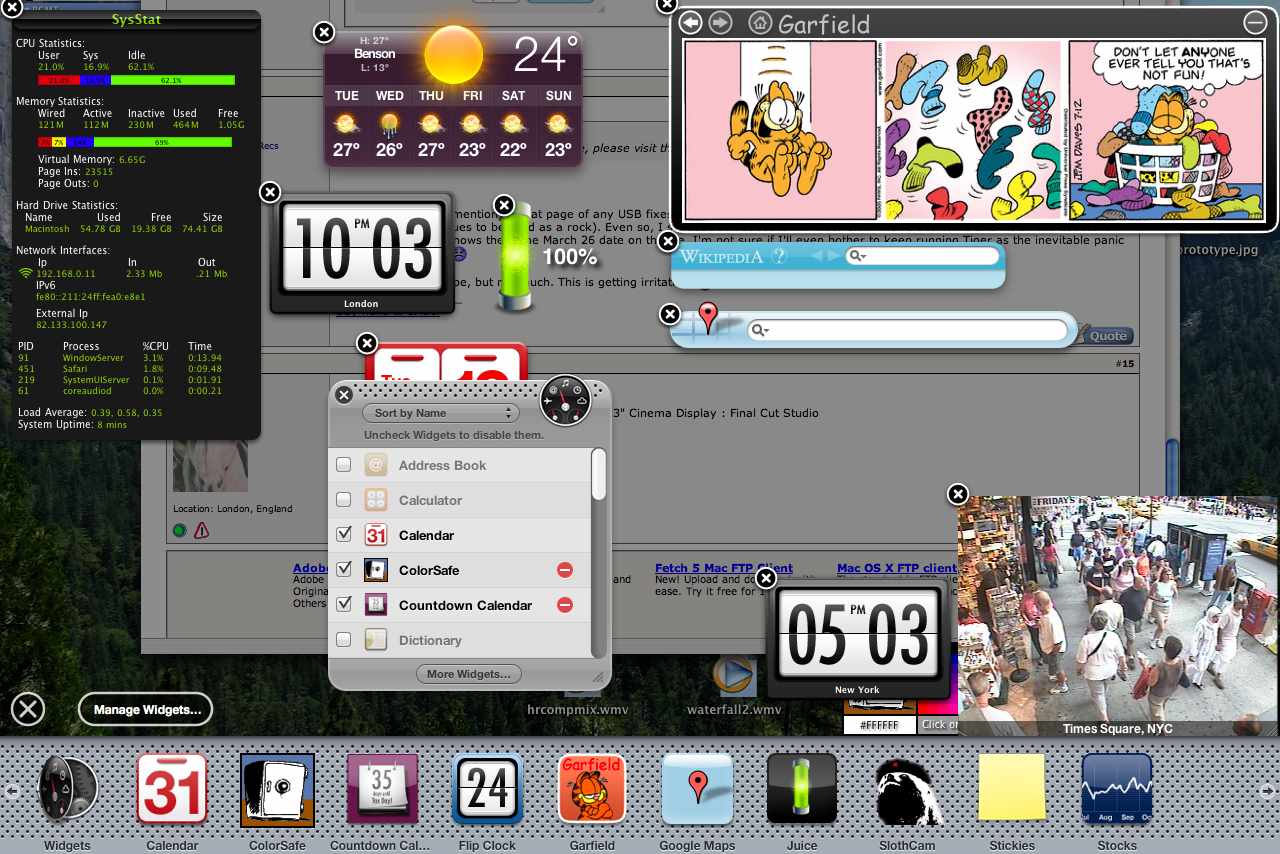This screenshot has width=1280, height=854.
Task: Launch the Google Maps widget icon
Action: point(697,789)
